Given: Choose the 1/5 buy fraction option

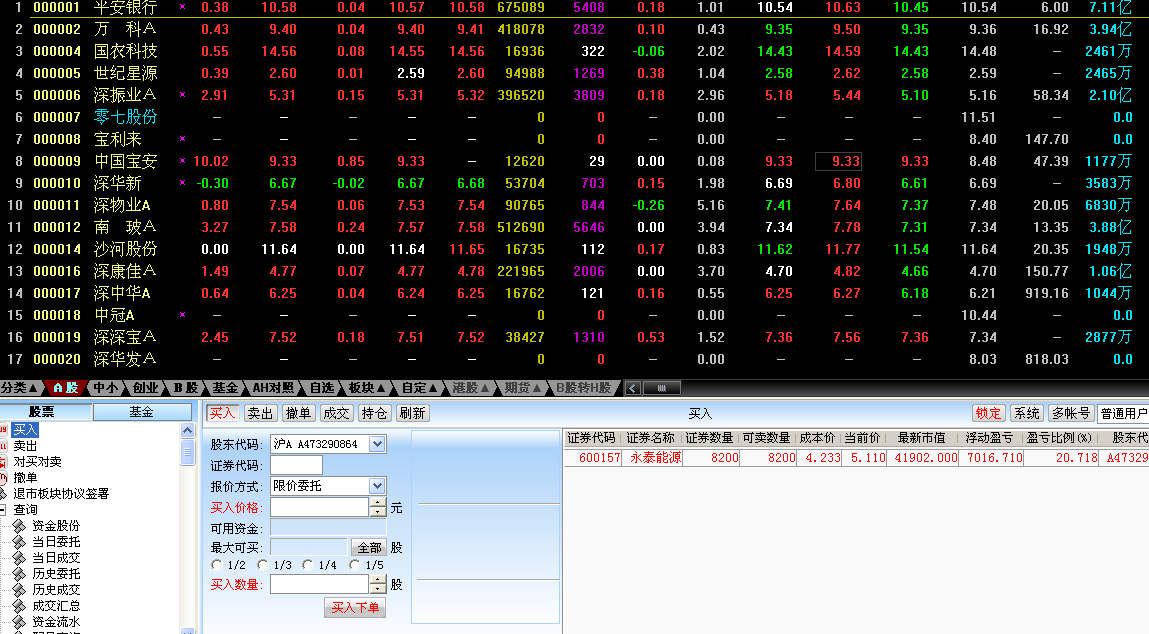Looking at the screenshot, I should tap(355, 565).
